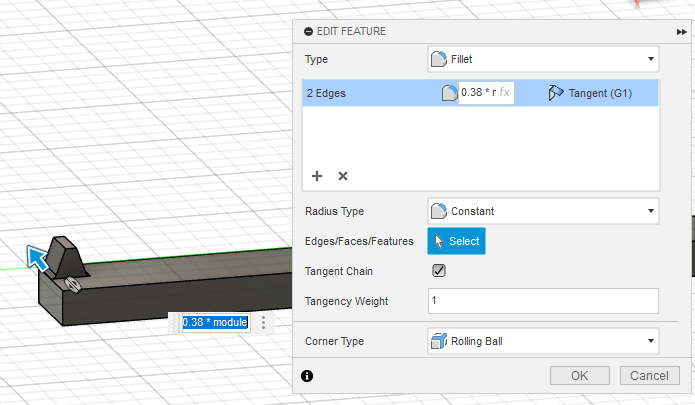Open the Corner Type dropdown showing Rolling Ball
695x405 pixels.
click(x=543, y=341)
